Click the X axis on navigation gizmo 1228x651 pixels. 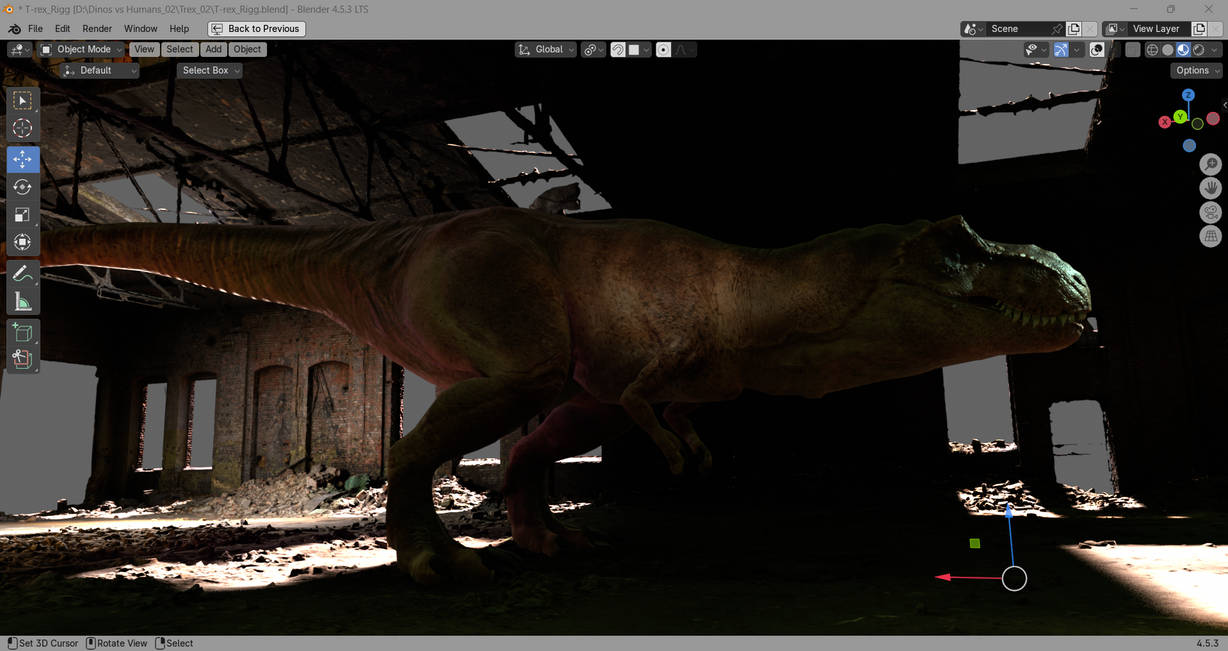pyautogui.click(x=1164, y=122)
